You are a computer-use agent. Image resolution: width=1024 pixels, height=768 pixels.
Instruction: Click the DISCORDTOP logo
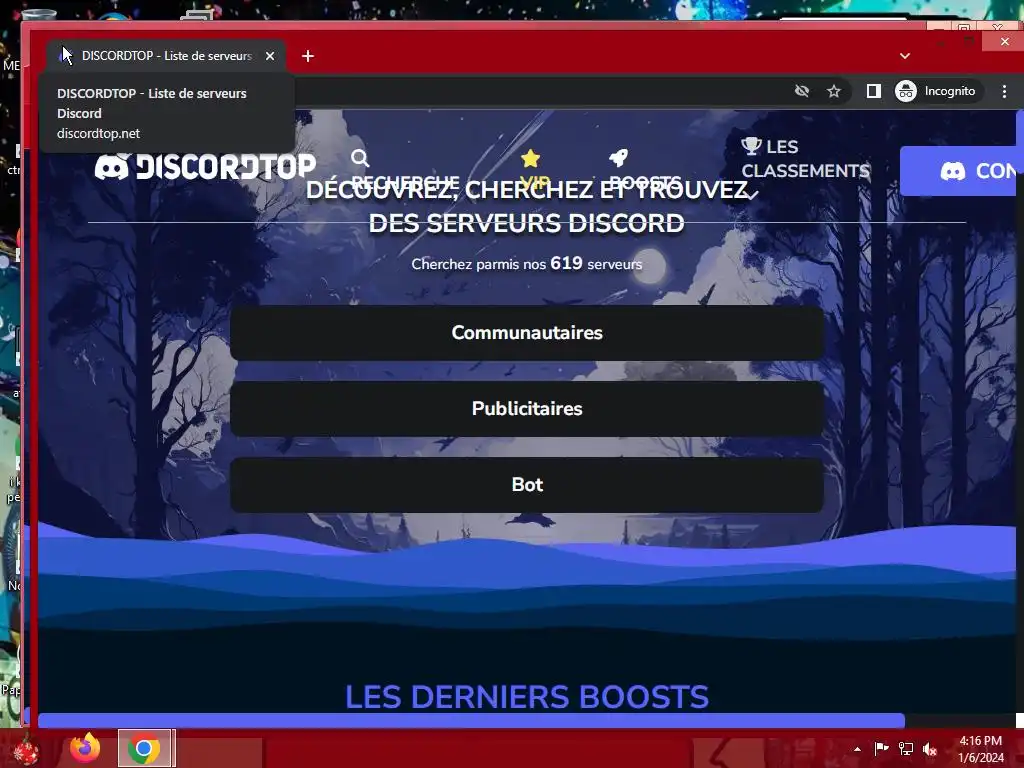205,167
